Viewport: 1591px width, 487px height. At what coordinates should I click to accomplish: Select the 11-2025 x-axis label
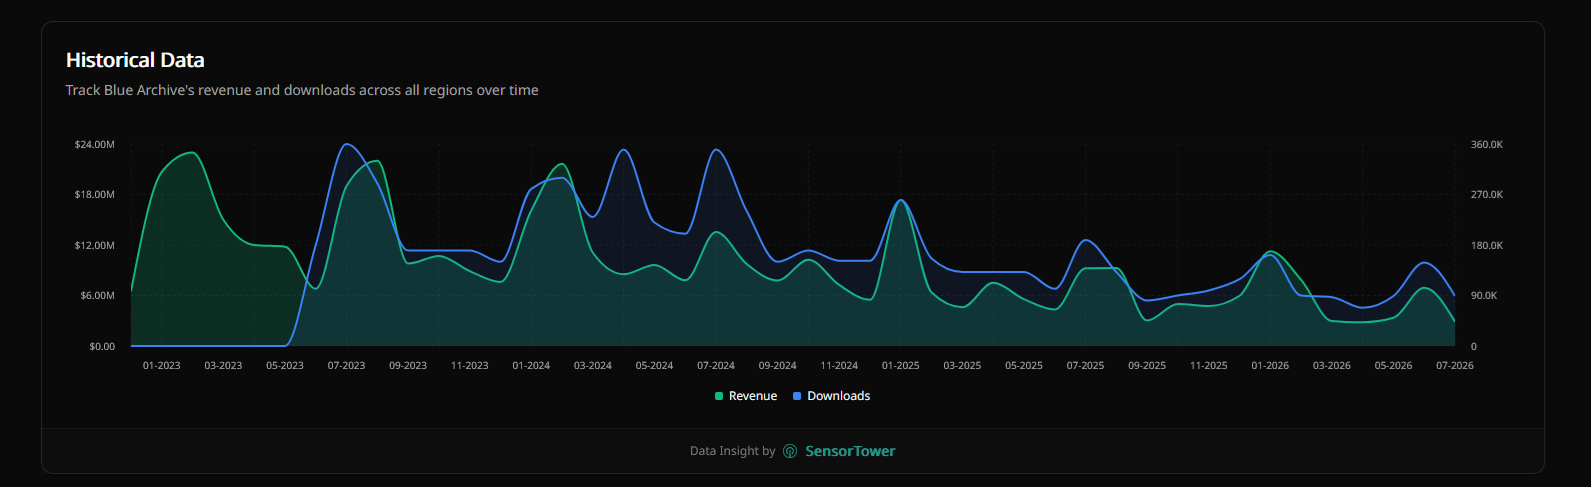click(x=1209, y=366)
